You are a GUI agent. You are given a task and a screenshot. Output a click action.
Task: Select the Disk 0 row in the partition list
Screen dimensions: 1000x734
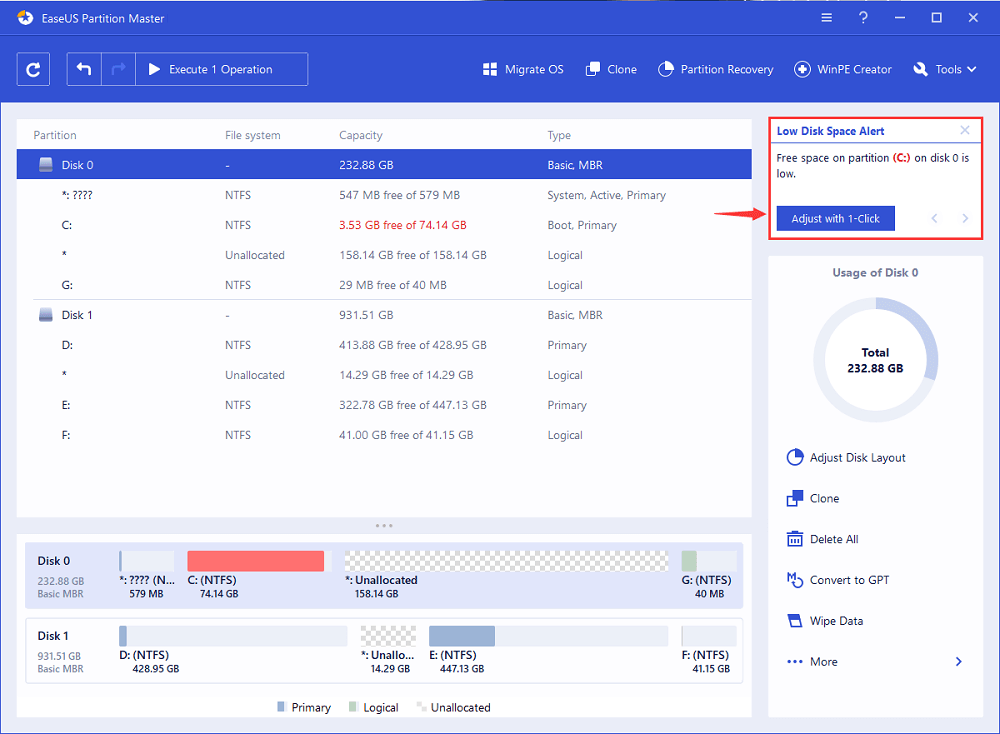tap(384, 165)
